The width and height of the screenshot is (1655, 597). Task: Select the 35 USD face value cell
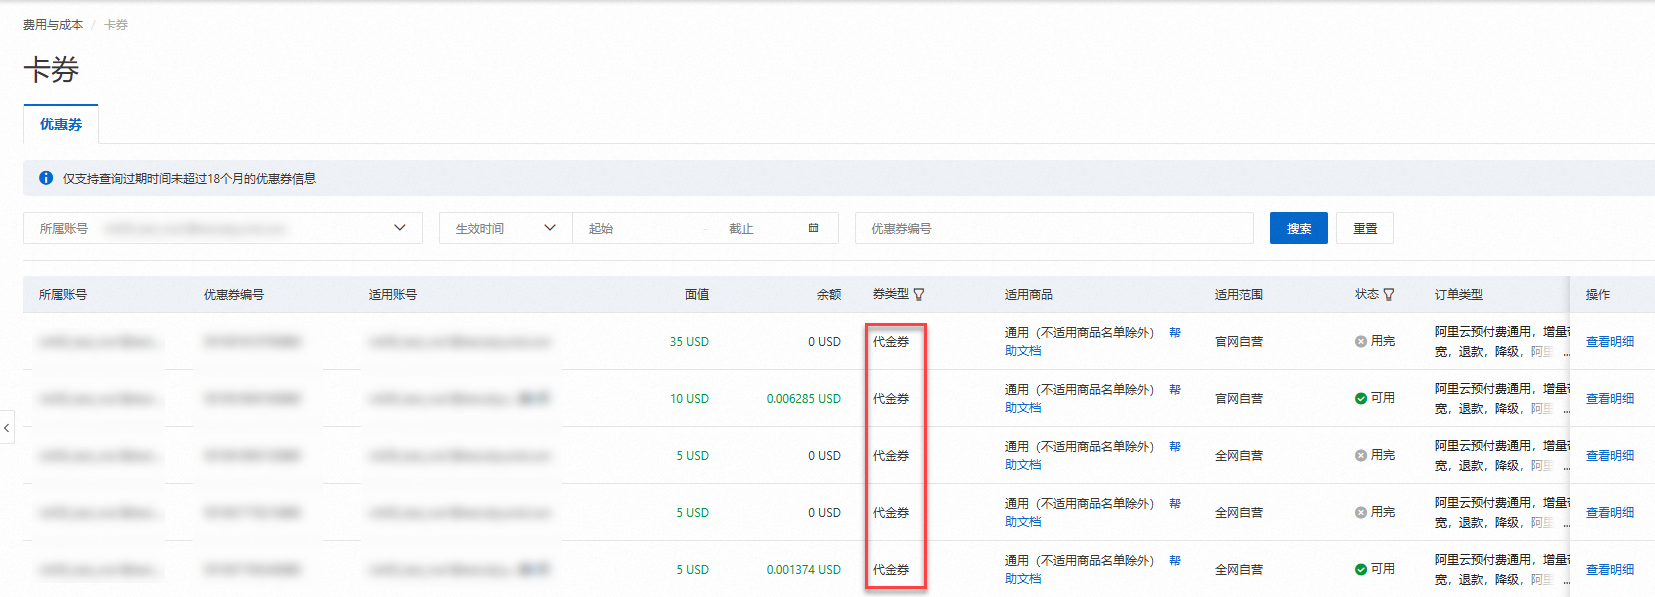(689, 341)
